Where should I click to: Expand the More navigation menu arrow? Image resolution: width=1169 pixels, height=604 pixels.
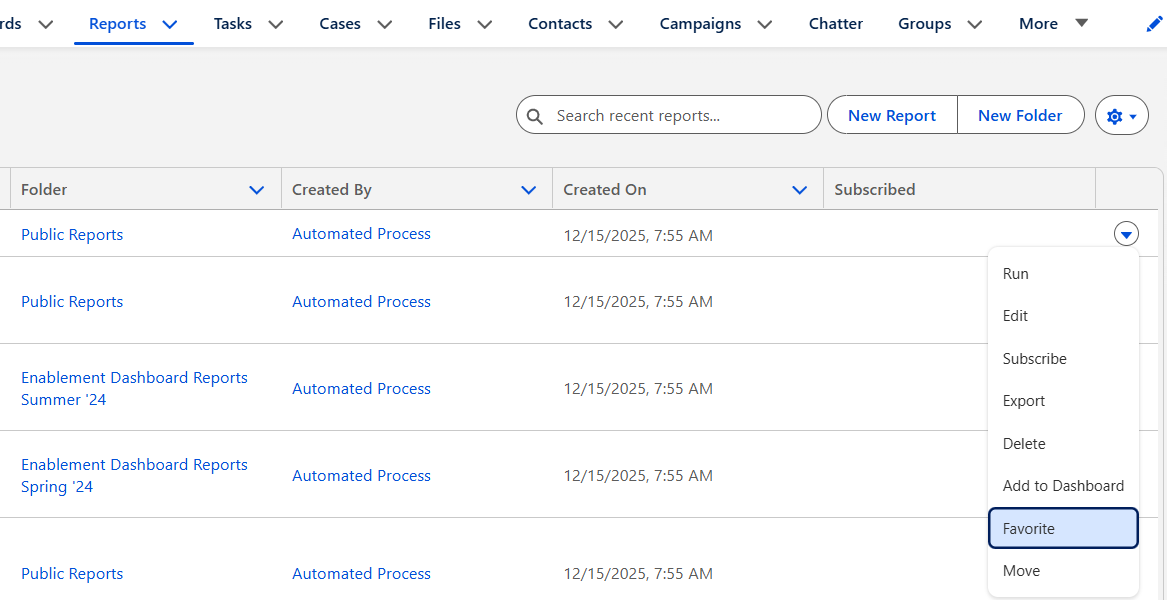1081,23
